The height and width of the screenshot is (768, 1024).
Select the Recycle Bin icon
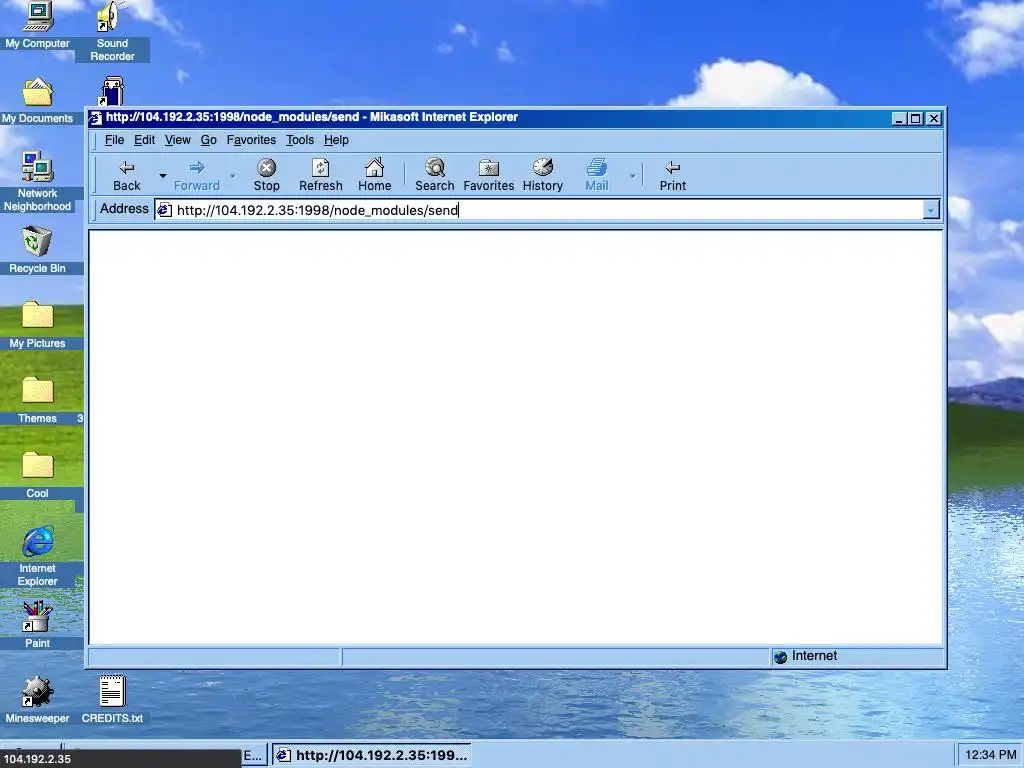[37, 250]
